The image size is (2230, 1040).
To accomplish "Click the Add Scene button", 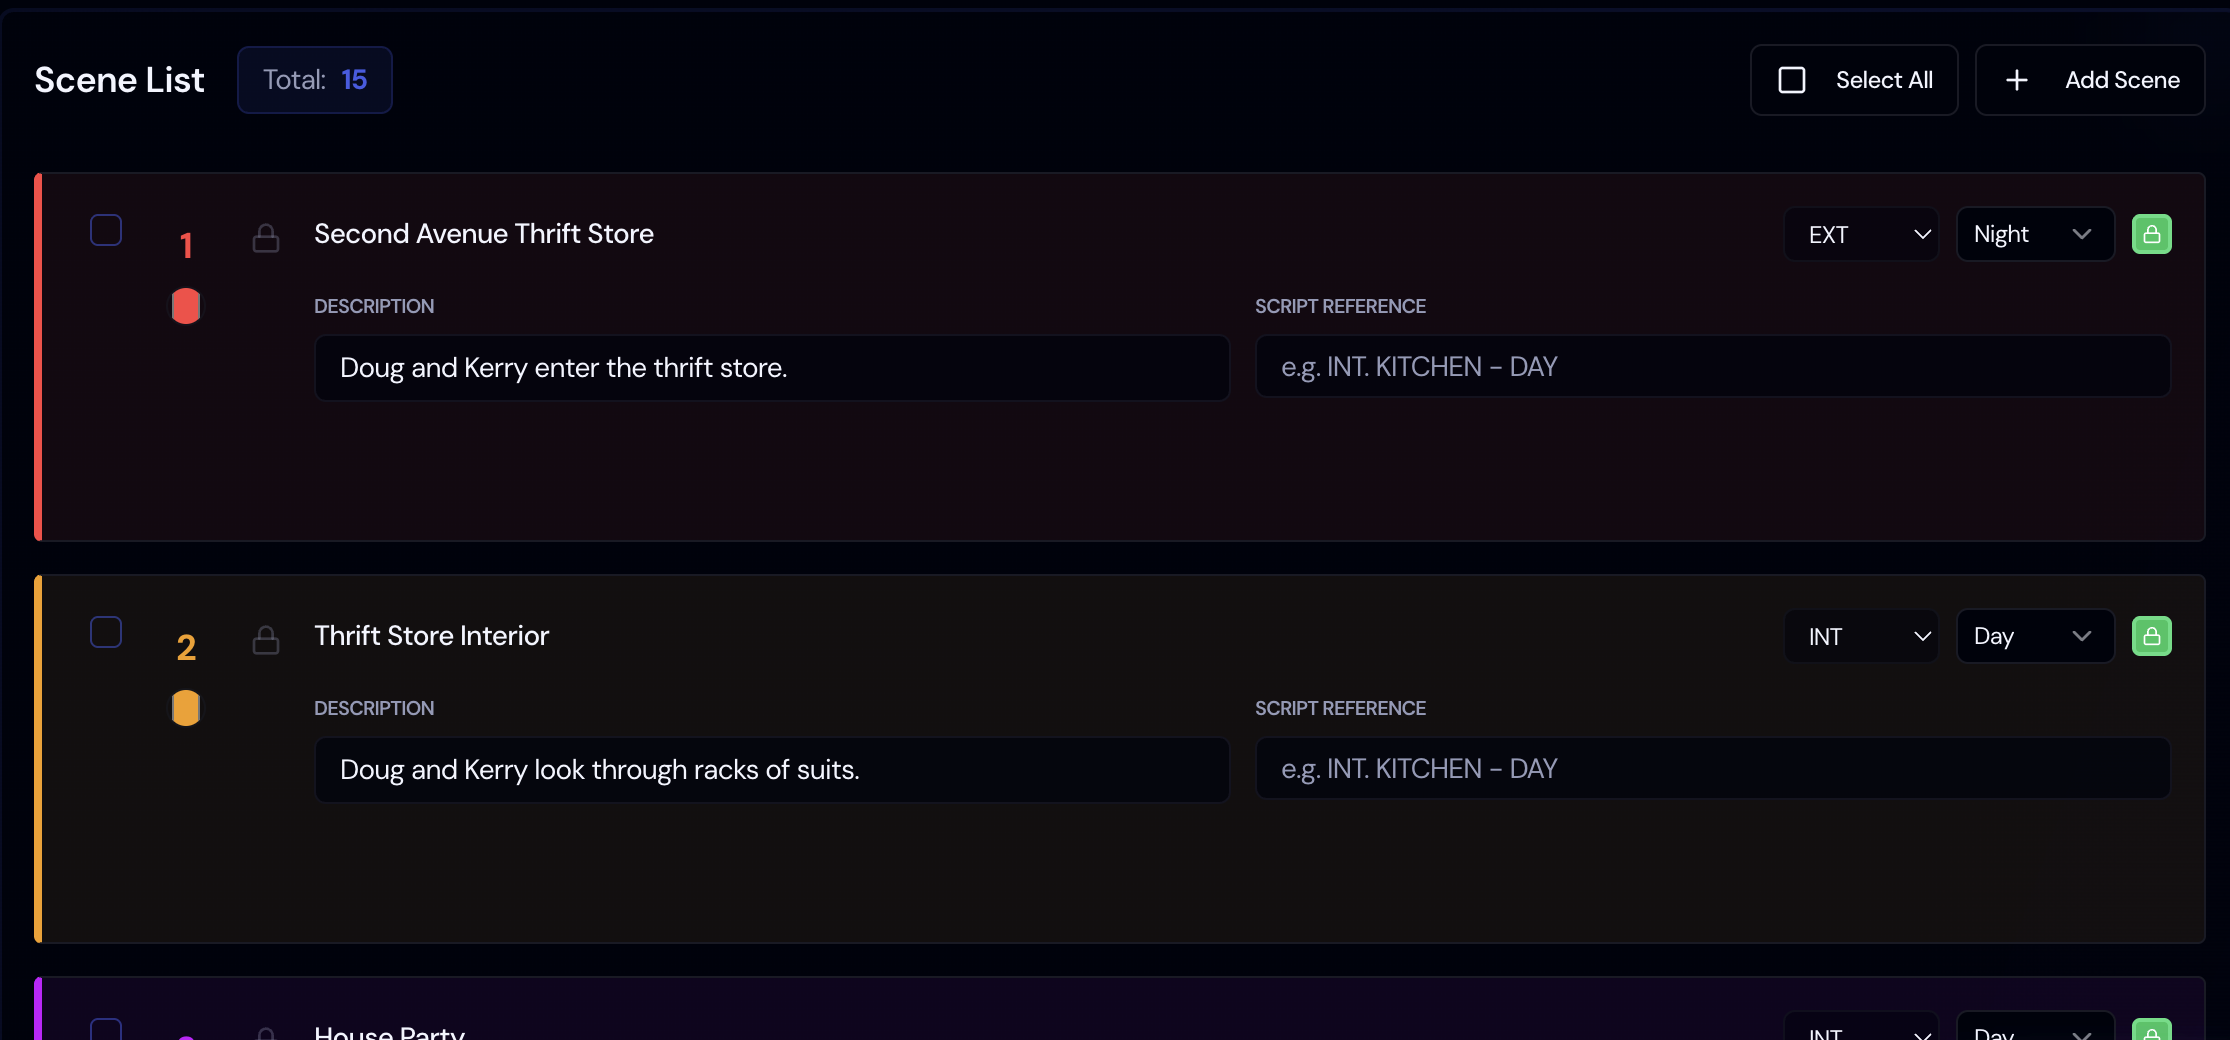I will (2090, 79).
